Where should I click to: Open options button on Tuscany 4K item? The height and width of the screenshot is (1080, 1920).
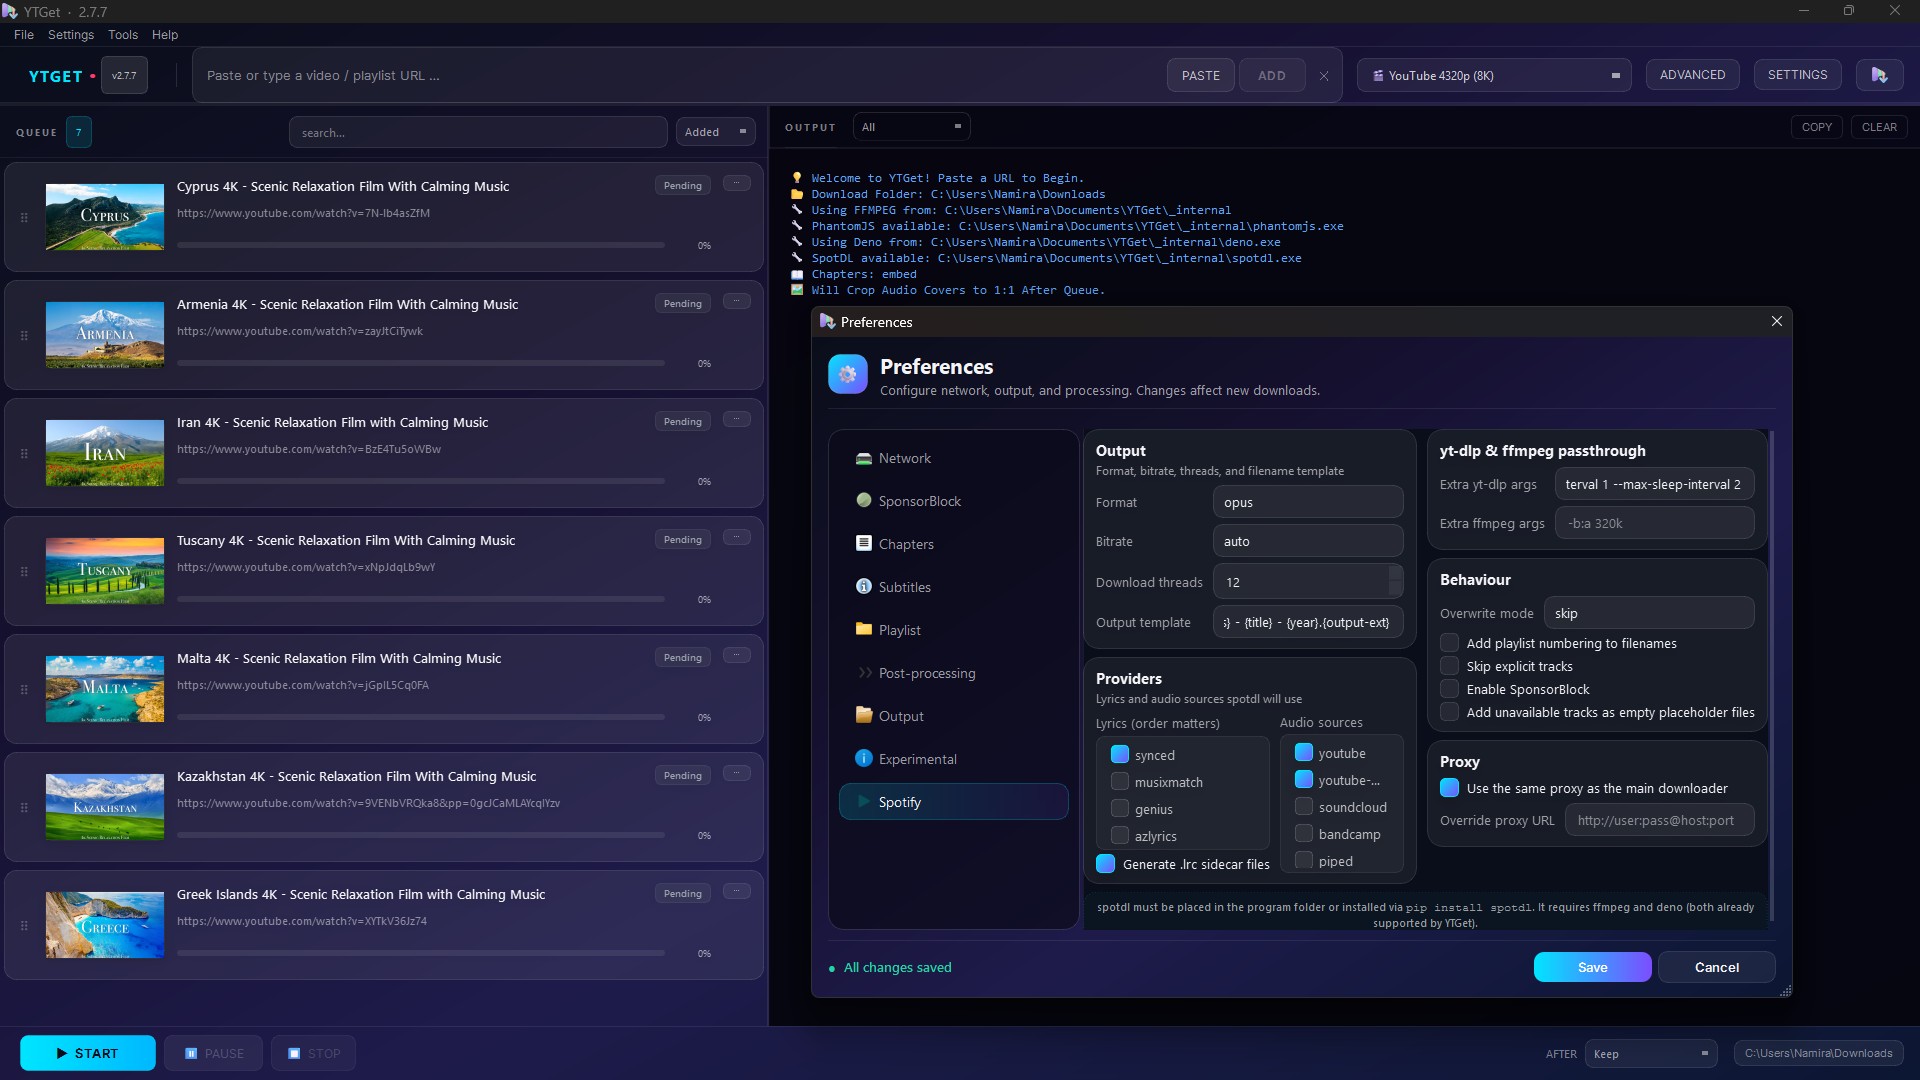[x=737, y=537]
